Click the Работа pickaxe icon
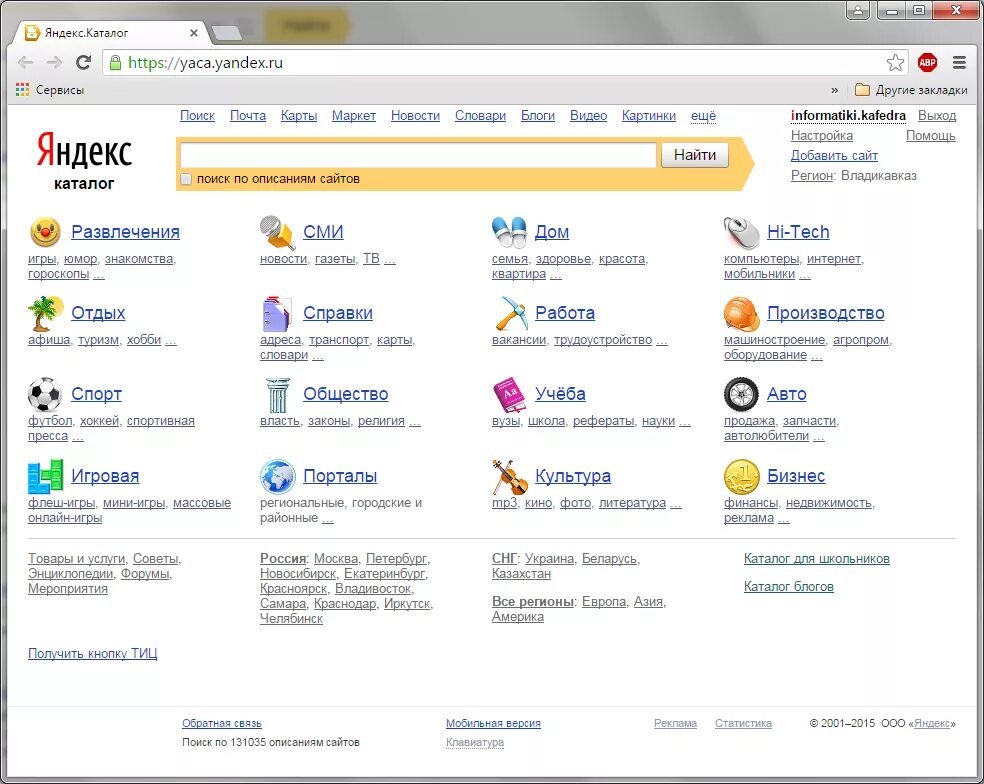 tap(511, 313)
